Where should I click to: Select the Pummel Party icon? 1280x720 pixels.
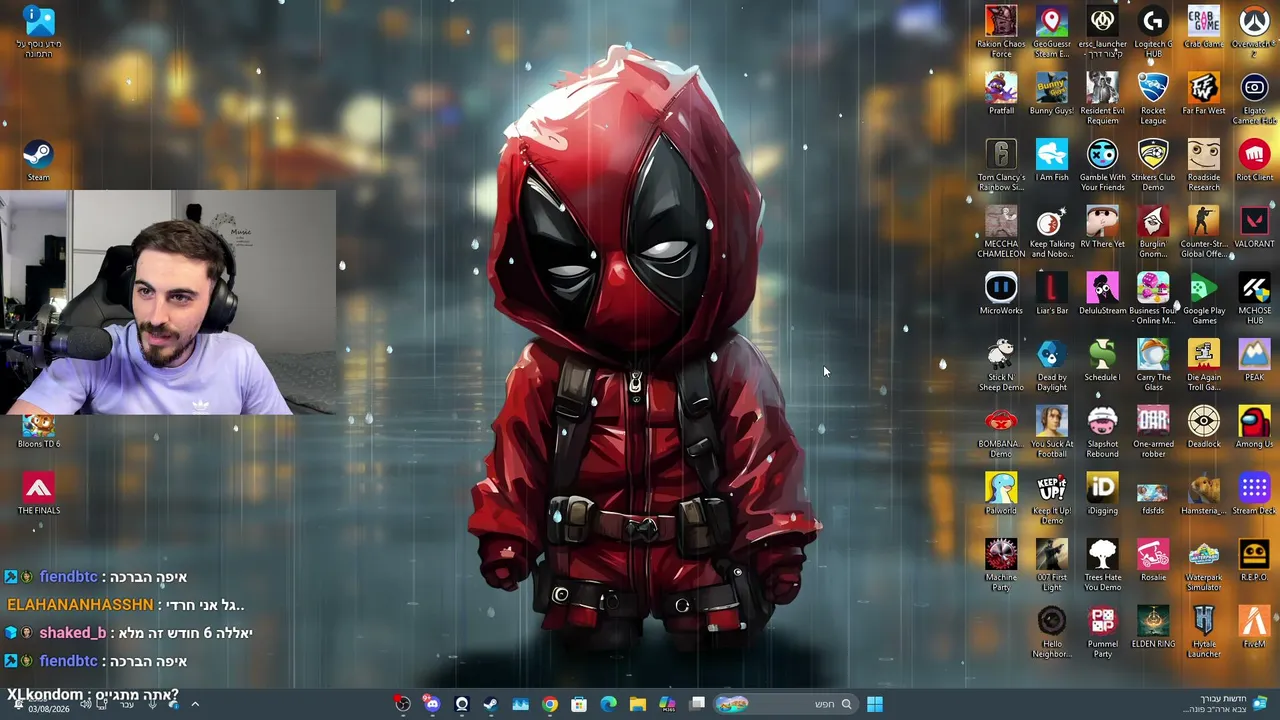click(x=1102, y=632)
